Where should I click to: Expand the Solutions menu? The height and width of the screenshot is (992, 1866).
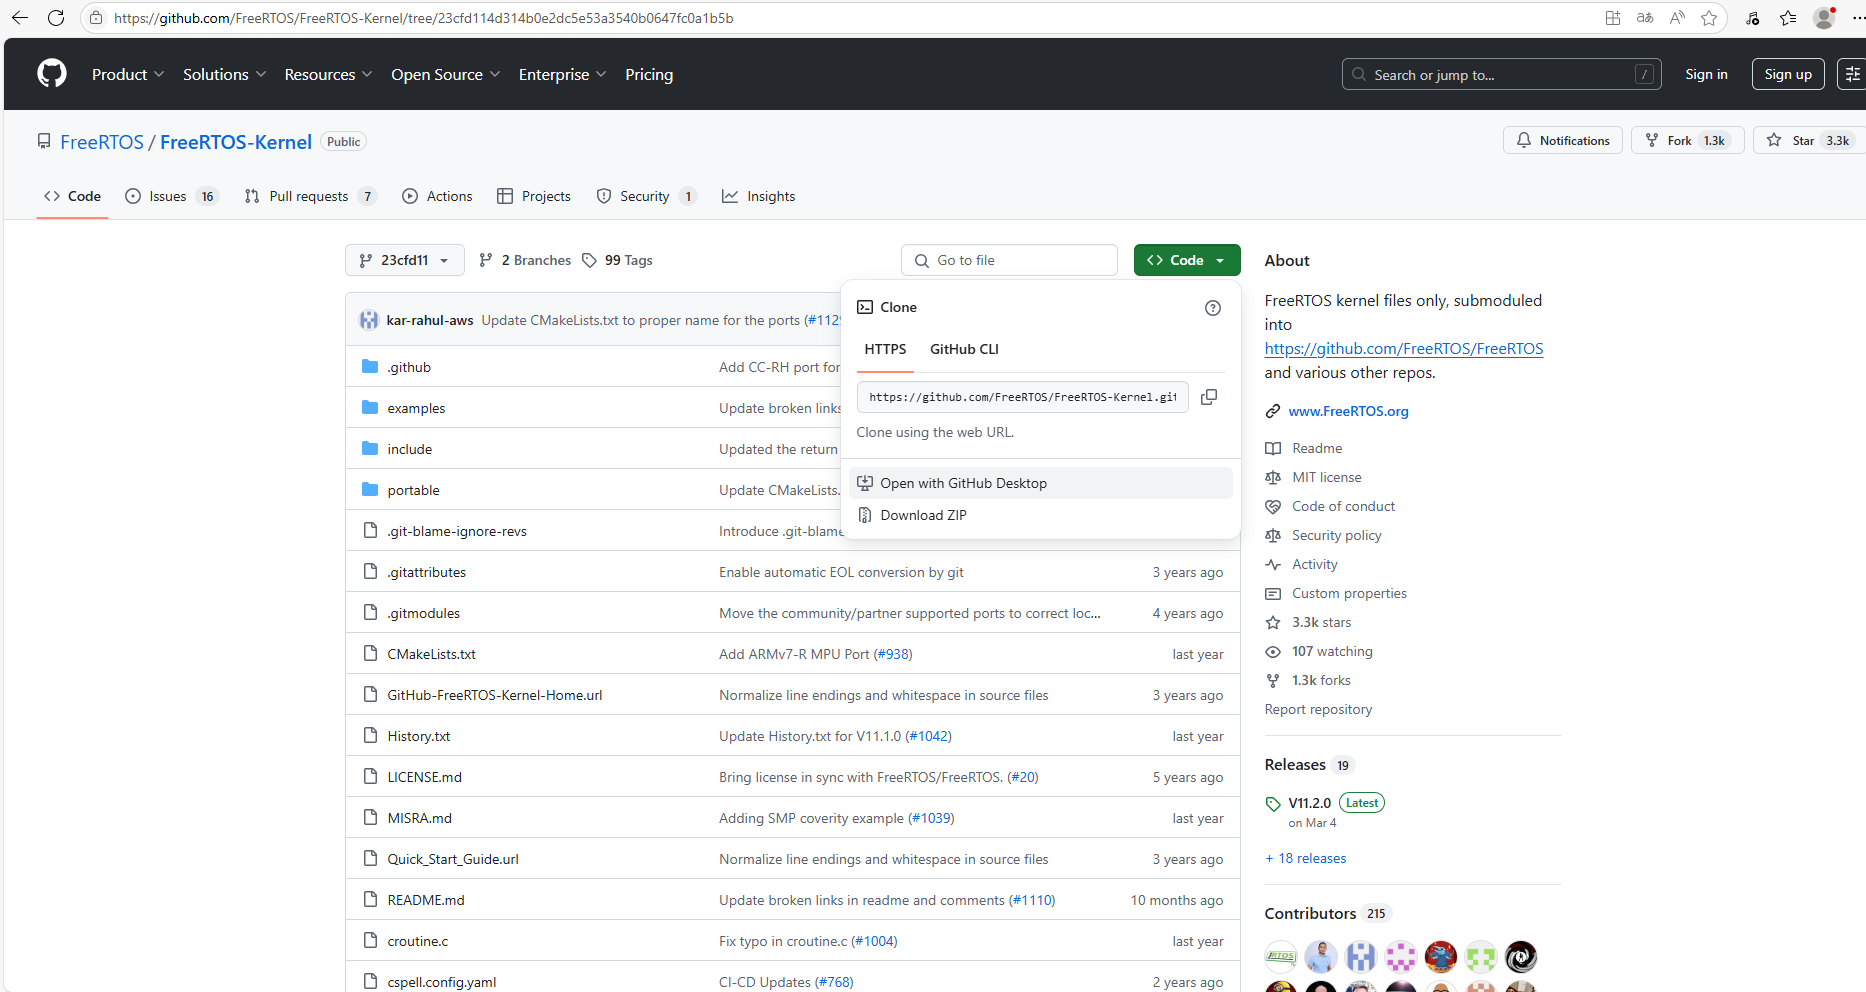pos(224,74)
